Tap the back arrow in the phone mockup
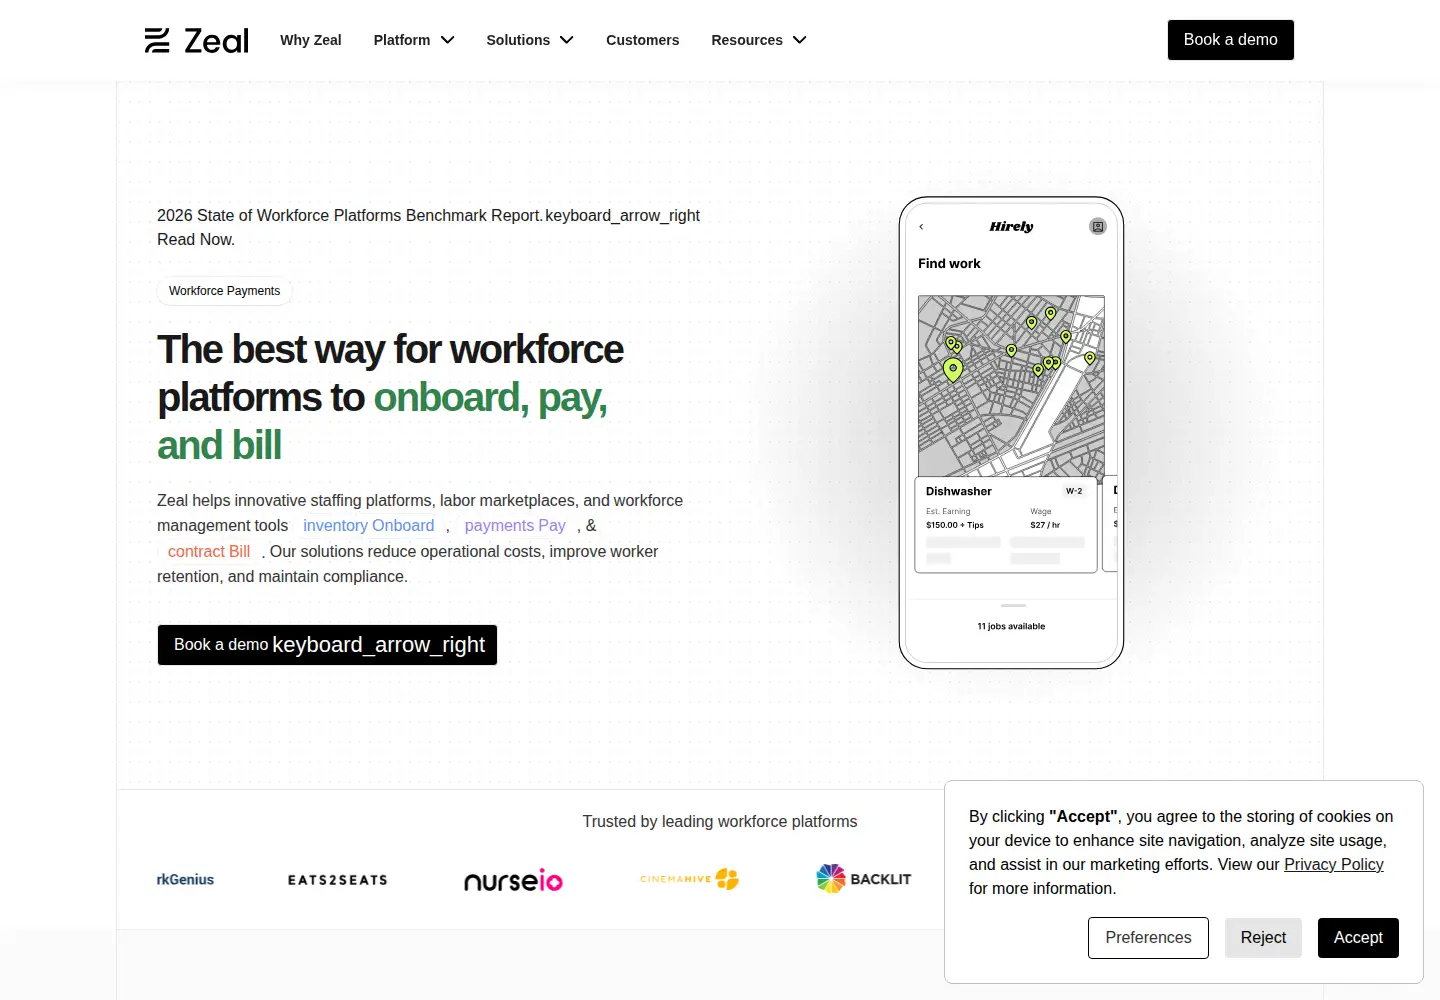Screen dimensions: 1440x1000 pyautogui.click(x=921, y=227)
